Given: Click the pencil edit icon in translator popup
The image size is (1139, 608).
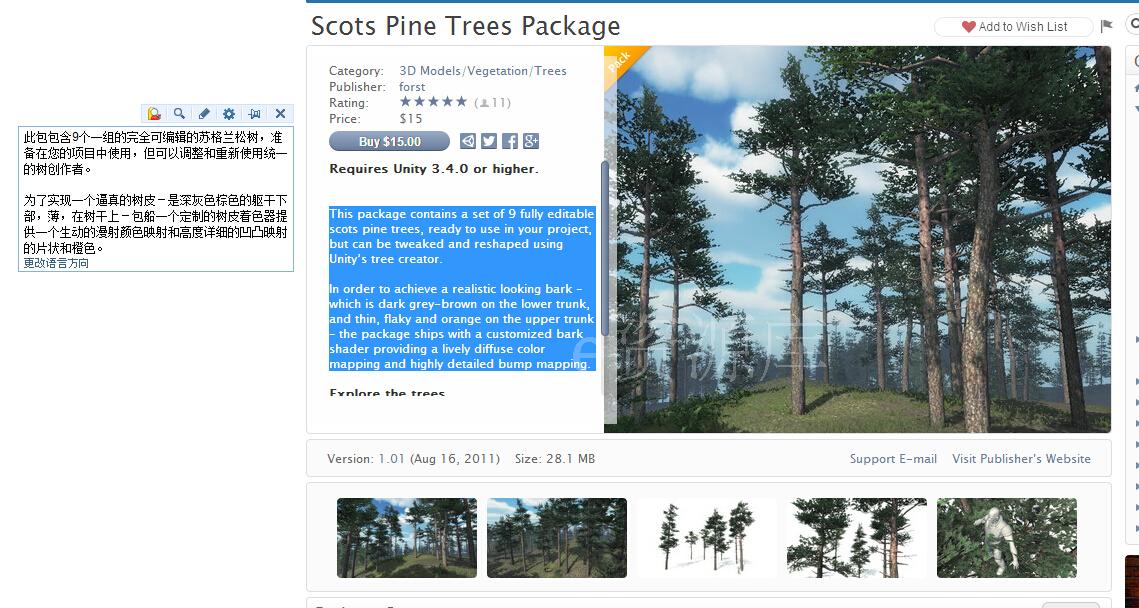Looking at the screenshot, I should [x=204, y=113].
